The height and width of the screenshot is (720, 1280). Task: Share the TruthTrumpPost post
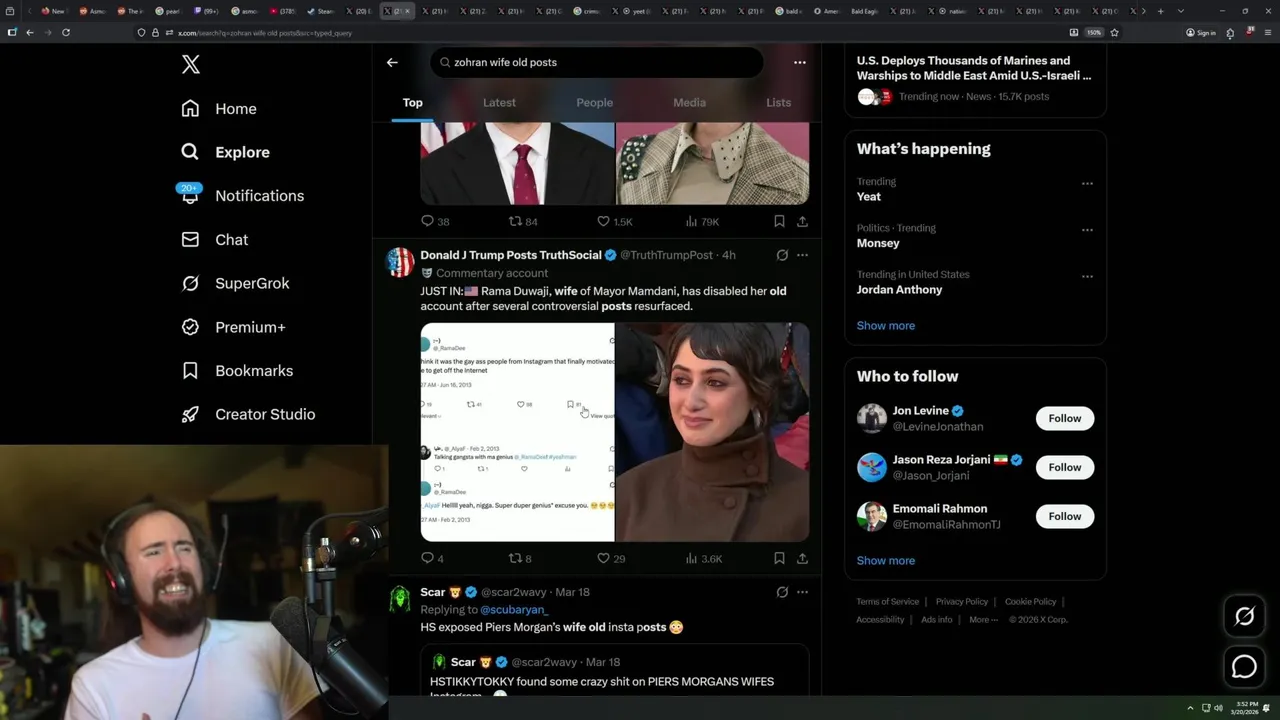pyautogui.click(x=802, y=558)
